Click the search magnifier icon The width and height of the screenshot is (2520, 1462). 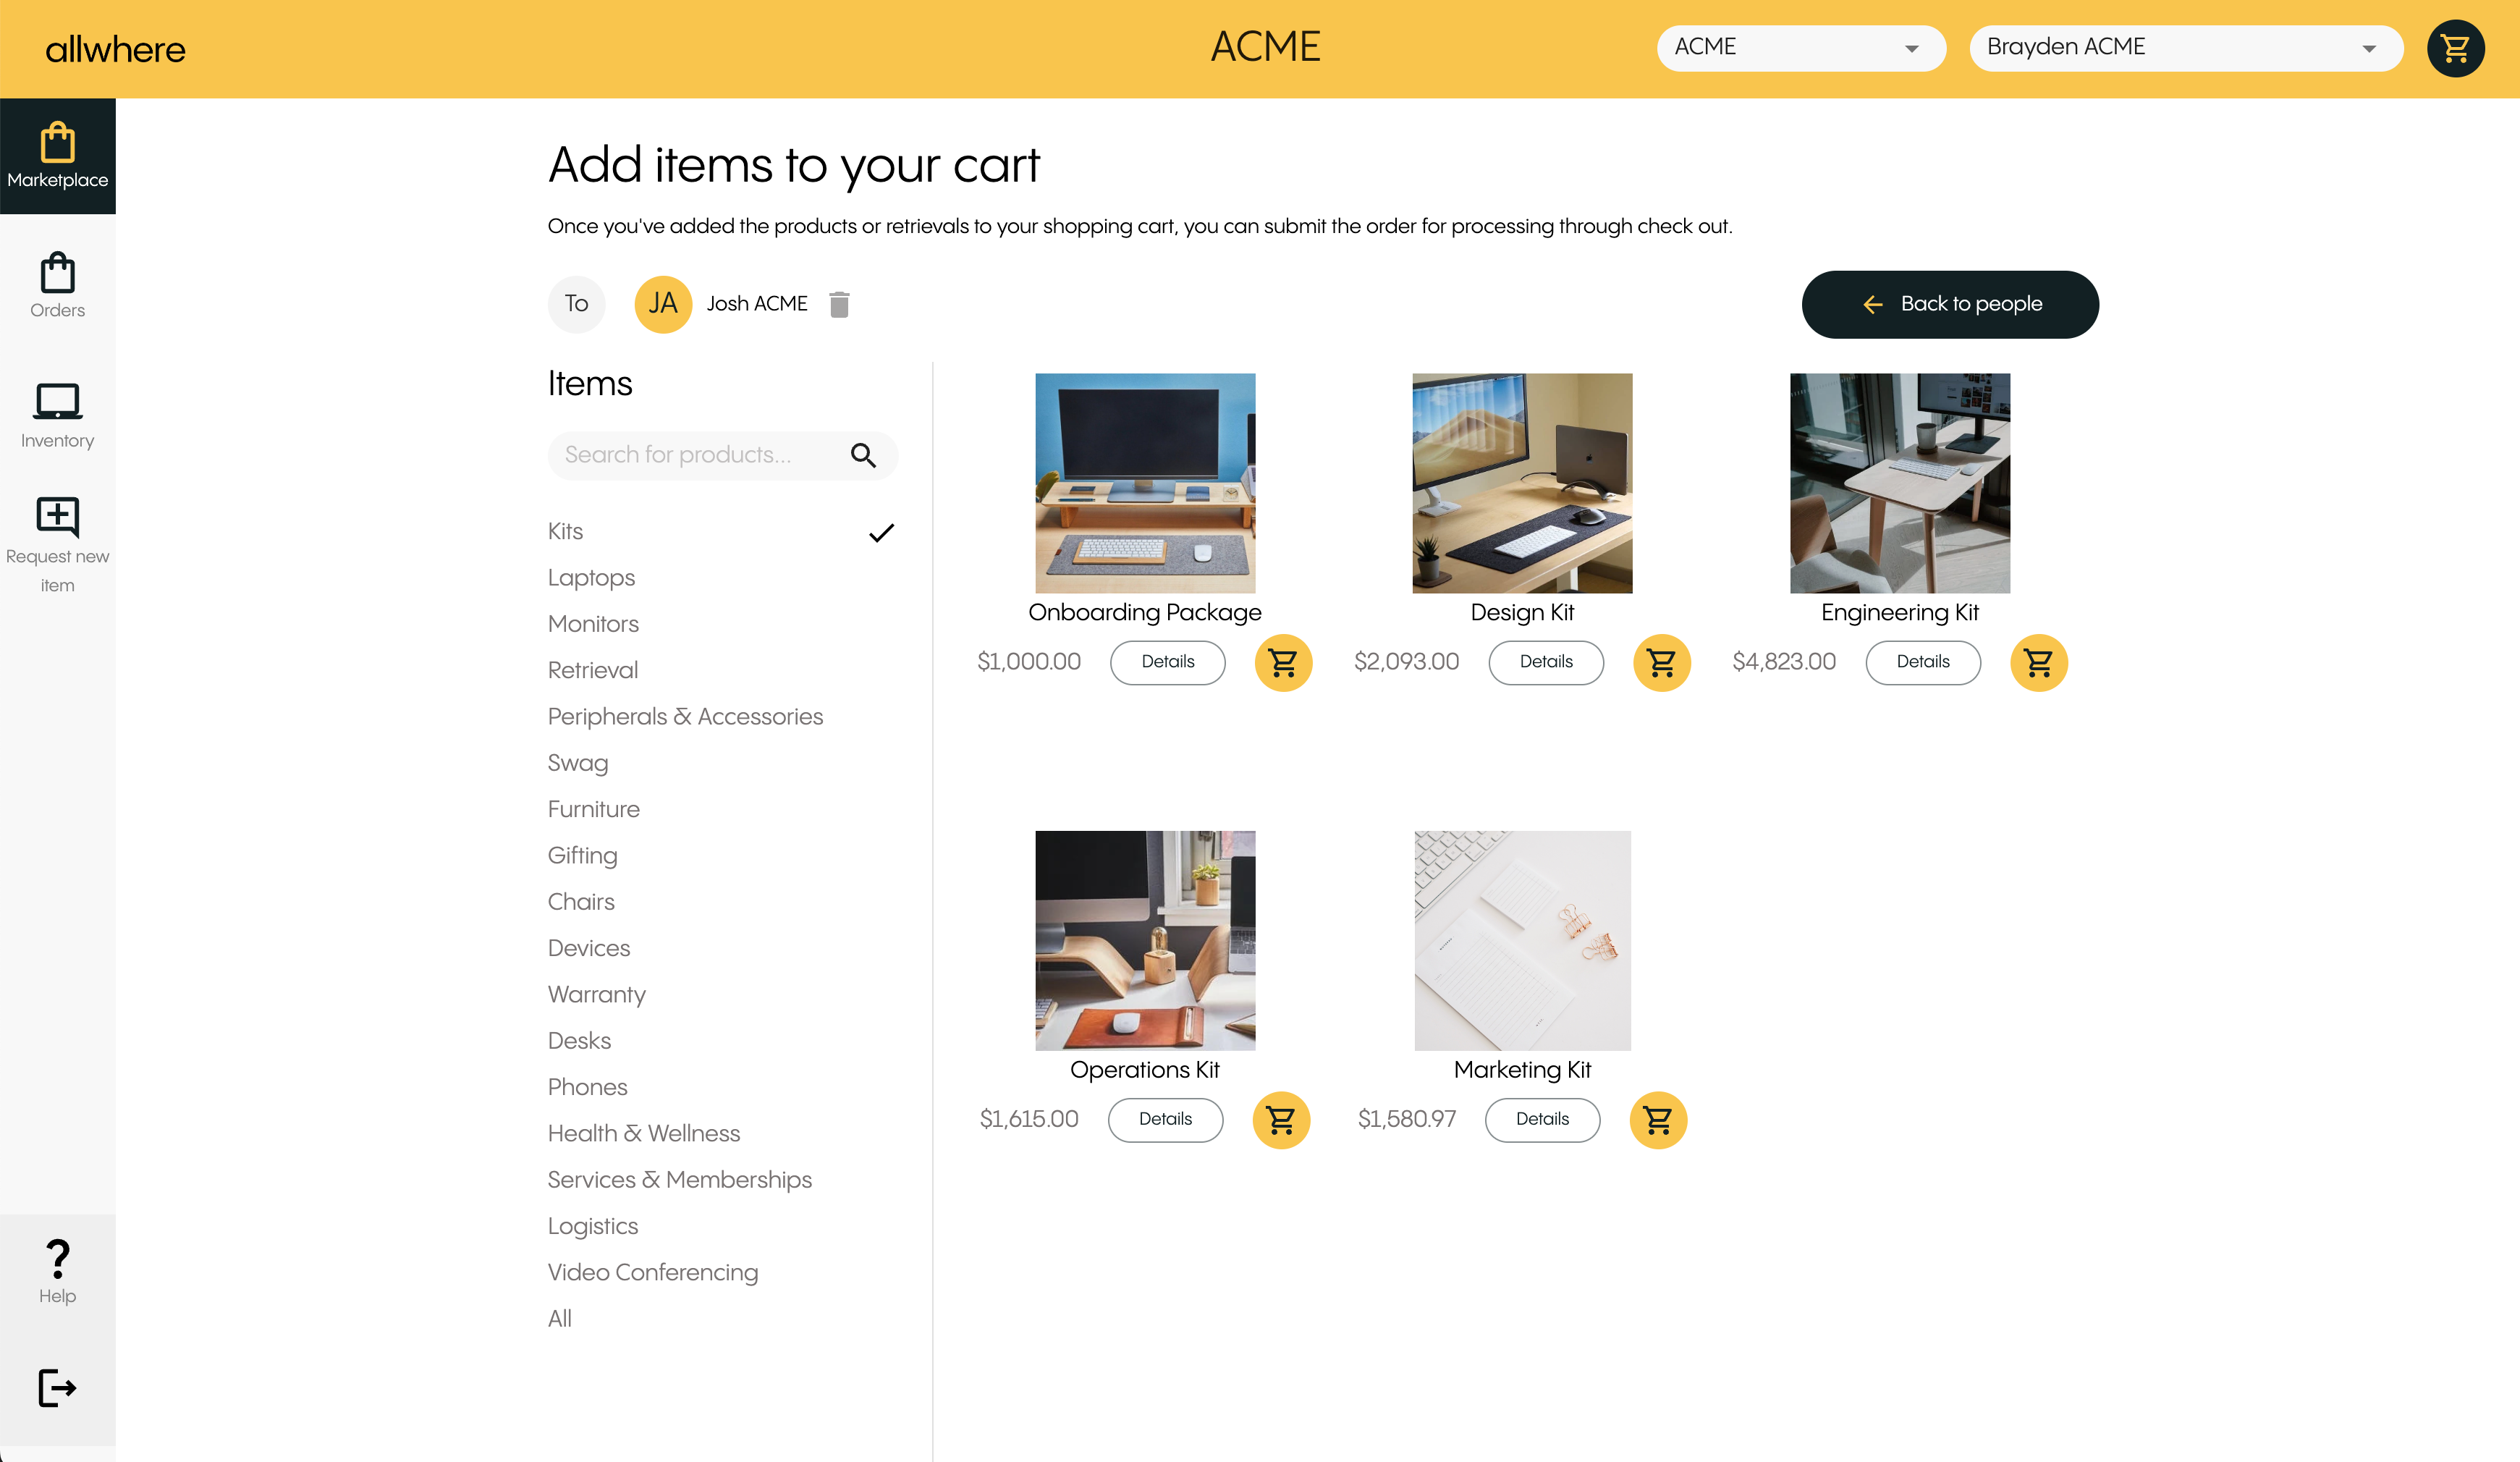point(864,455)
